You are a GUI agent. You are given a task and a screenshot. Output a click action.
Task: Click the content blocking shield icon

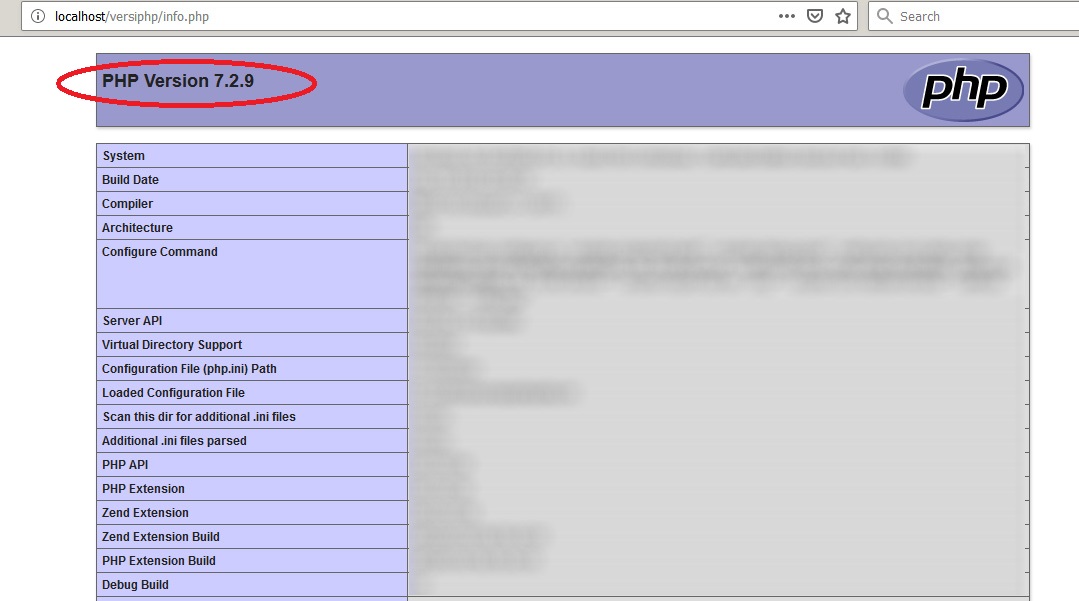[x=814, y=16]
